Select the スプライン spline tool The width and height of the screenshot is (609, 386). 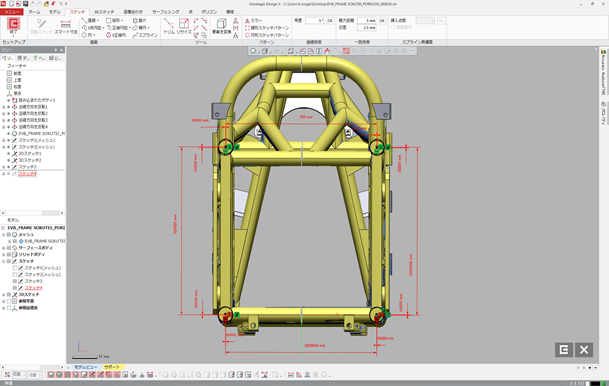pos(145,35)
